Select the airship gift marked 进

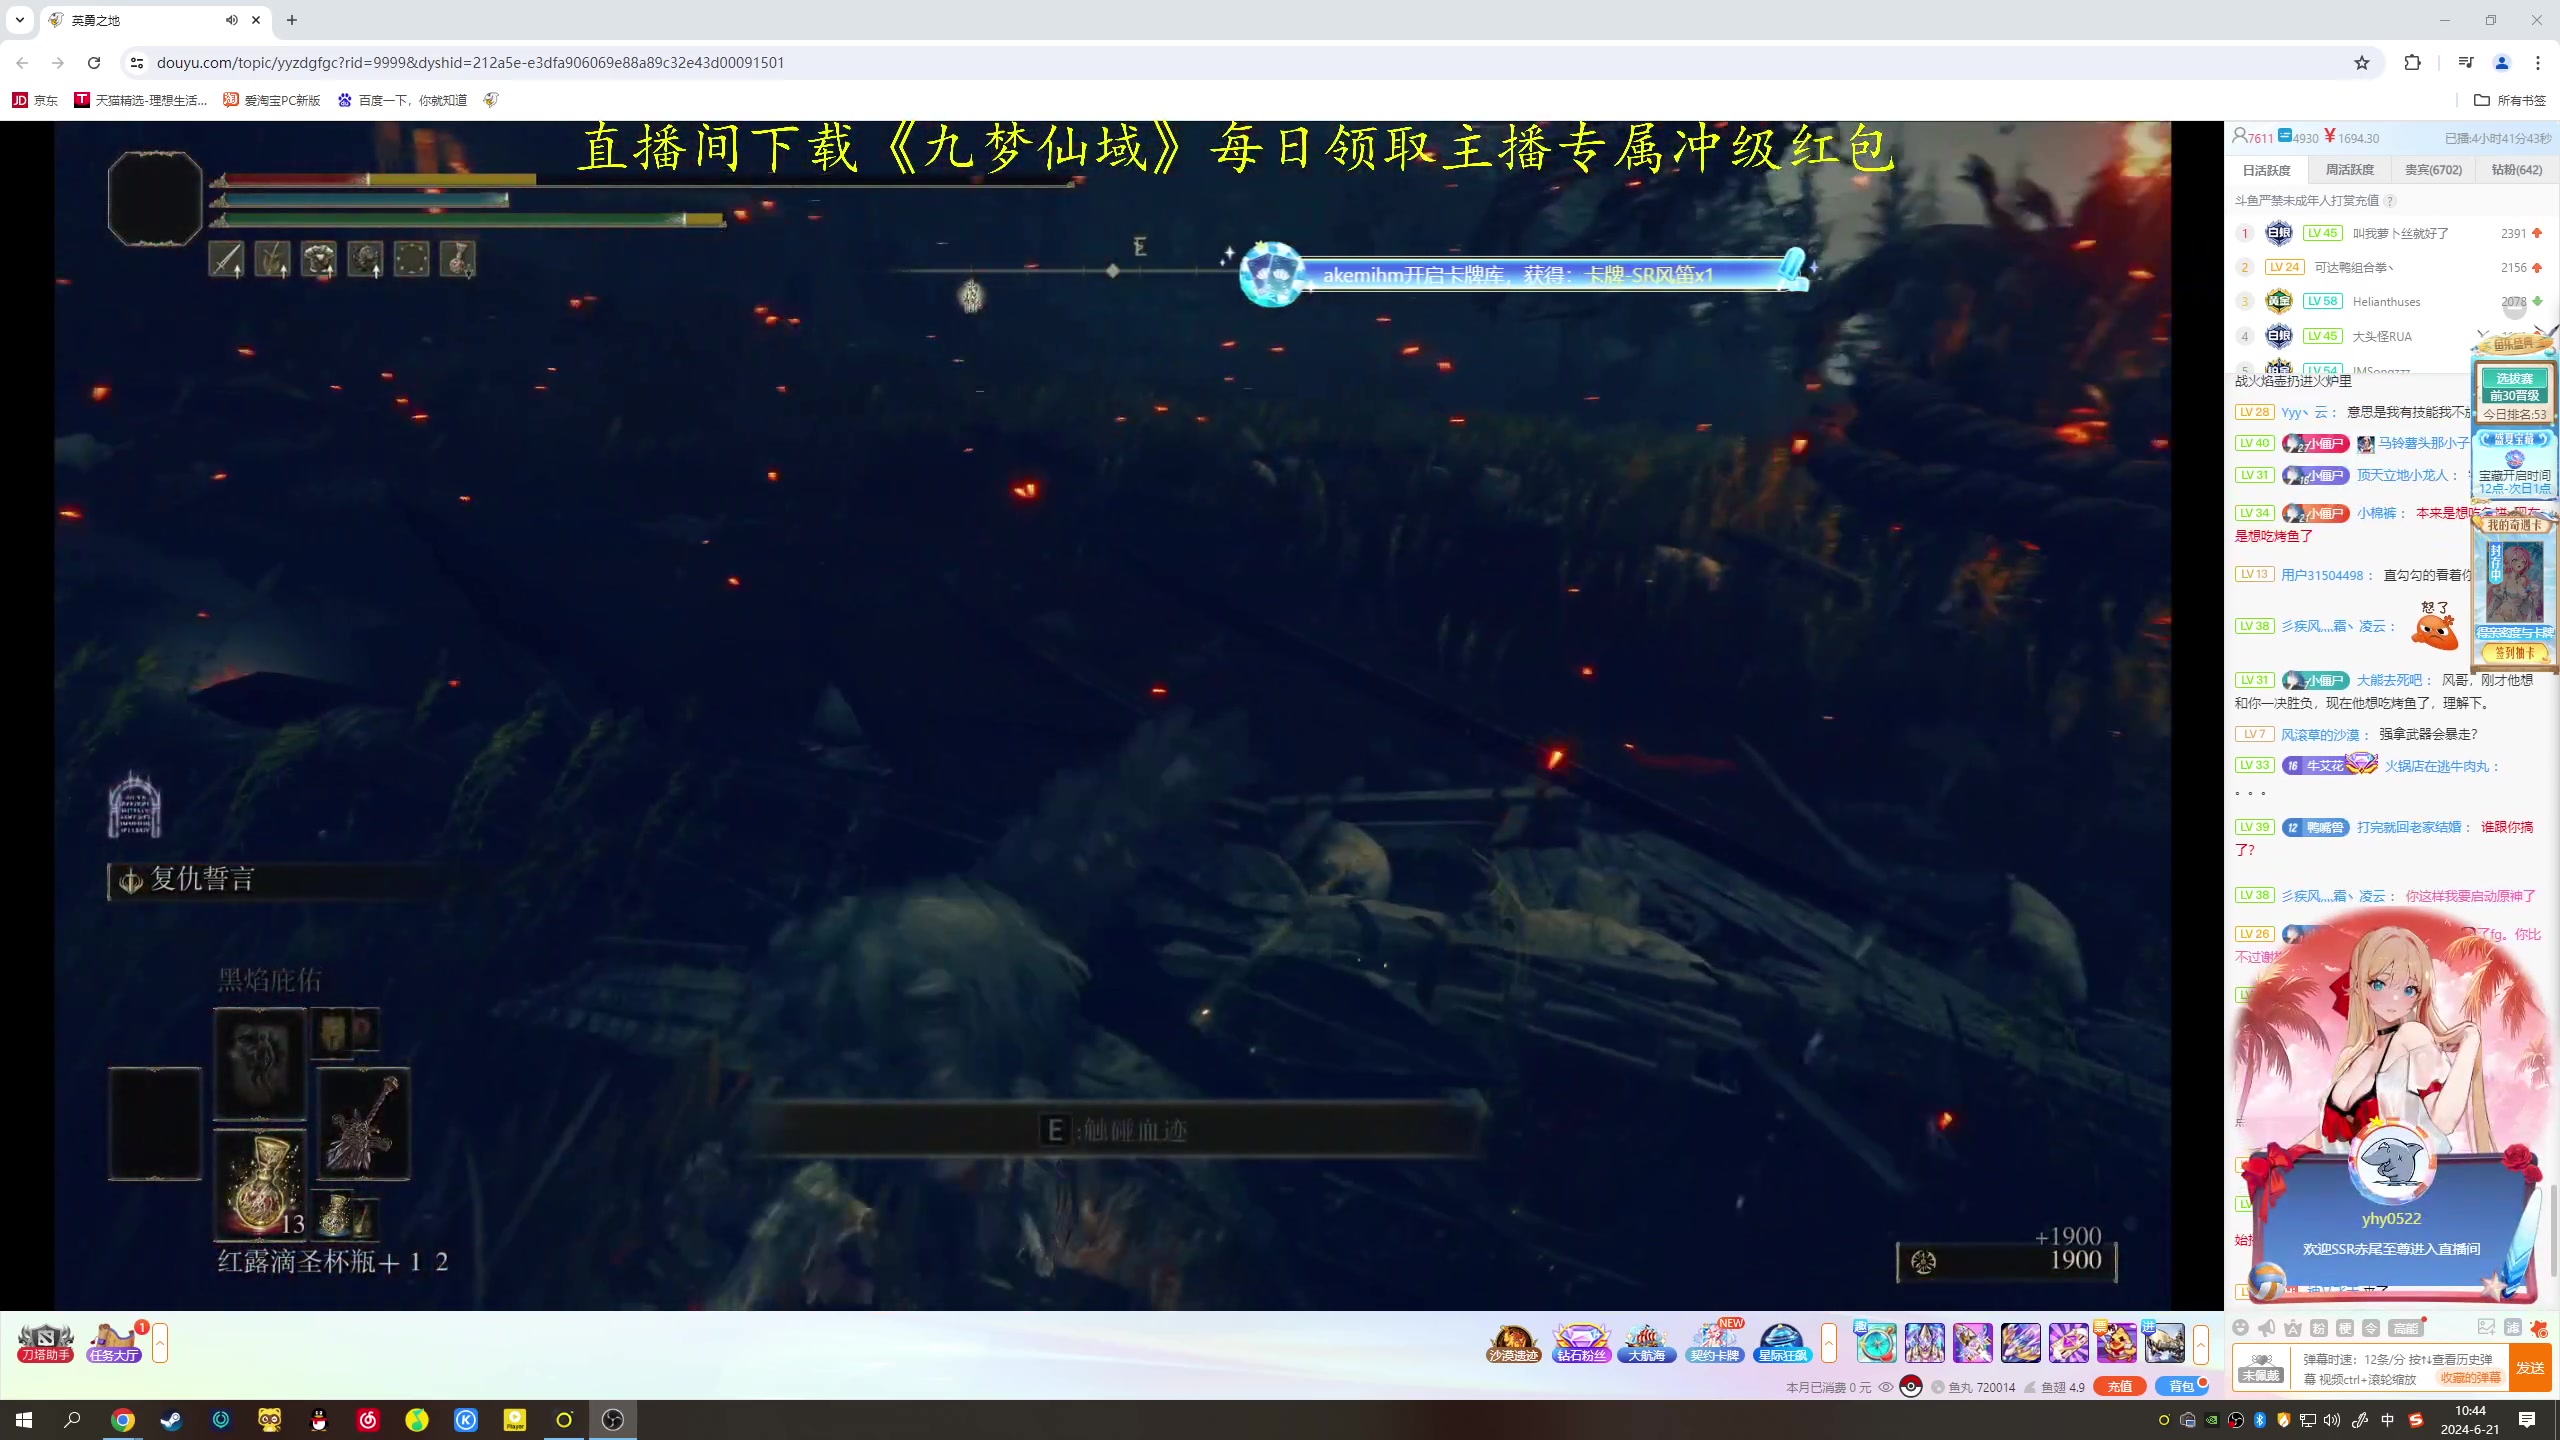(2163, 1342)
